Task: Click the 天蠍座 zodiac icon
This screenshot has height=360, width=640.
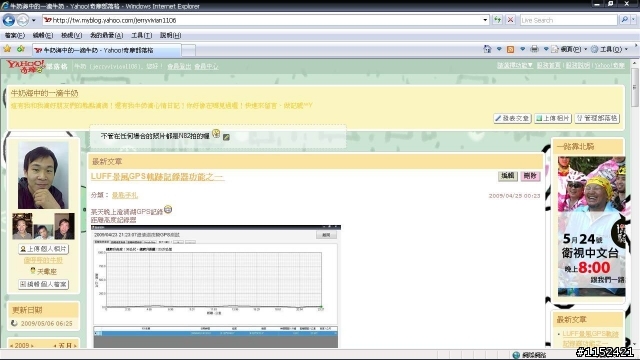Action: pyautogui.click(x=33, y=271)
